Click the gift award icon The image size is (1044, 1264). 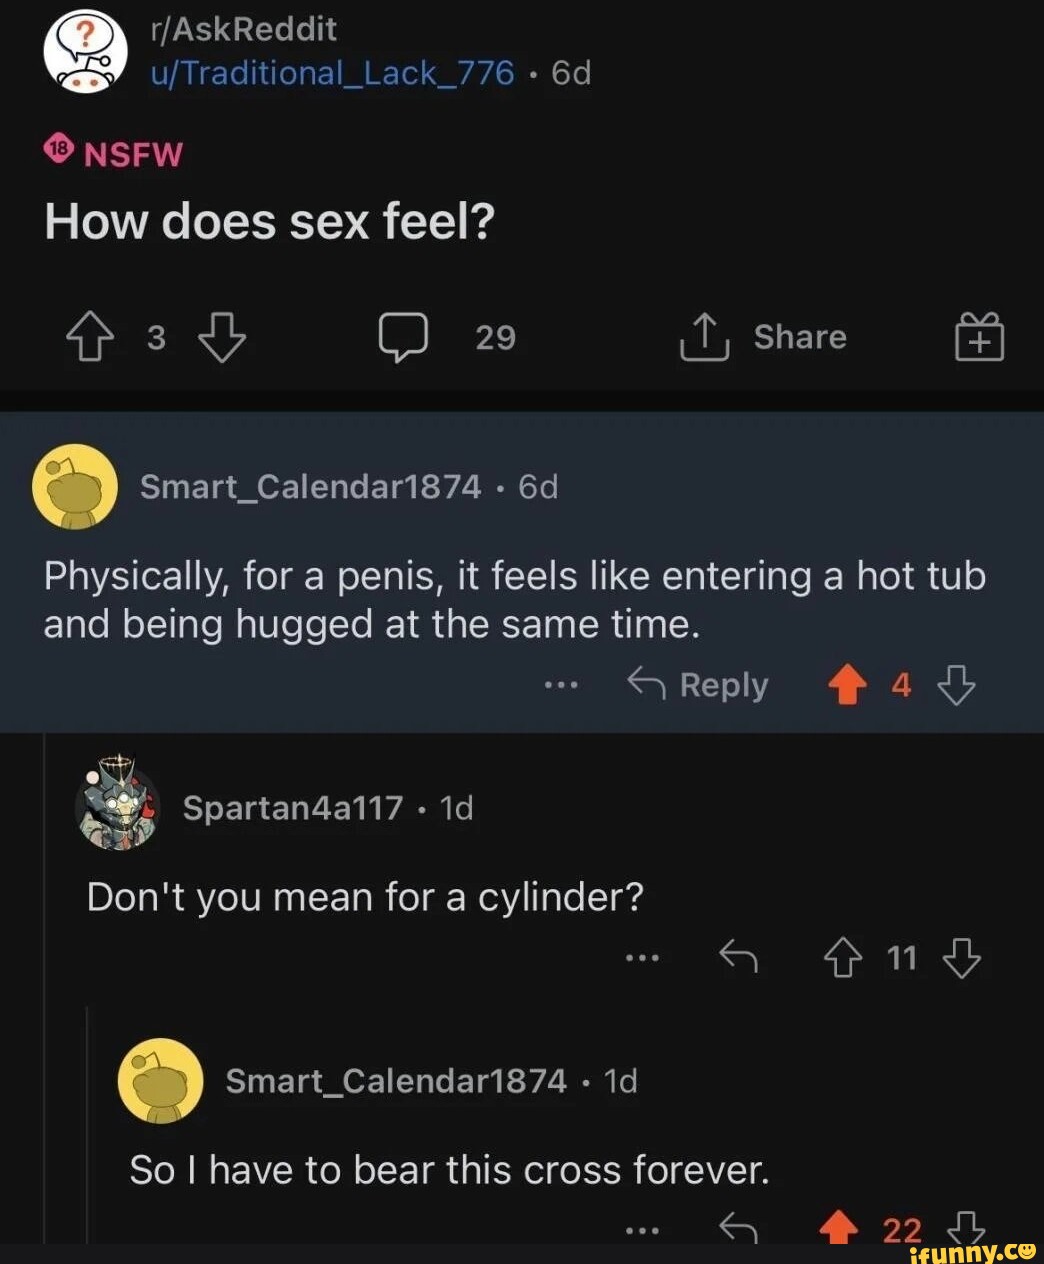[x=979, y=336]
